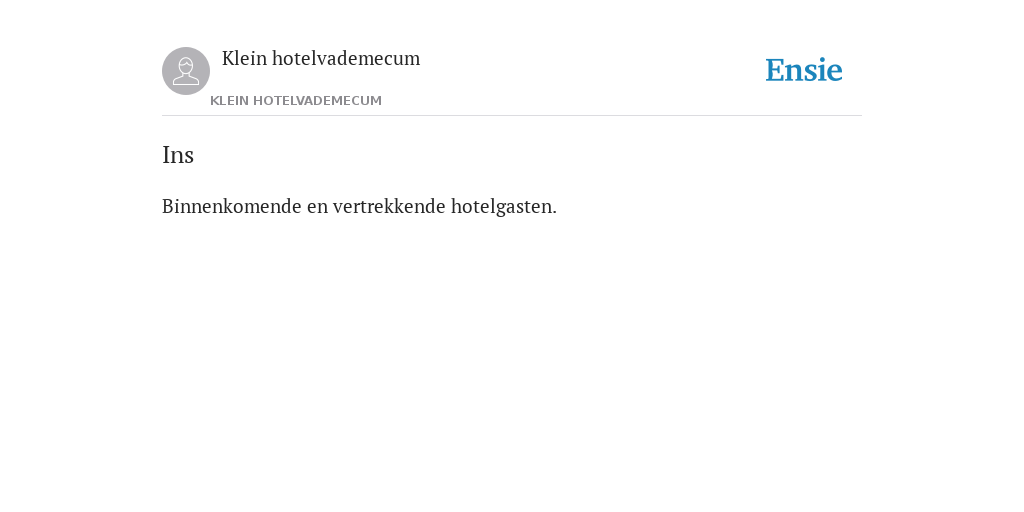Select the word vertrekkende in definition

pos(389,206)
